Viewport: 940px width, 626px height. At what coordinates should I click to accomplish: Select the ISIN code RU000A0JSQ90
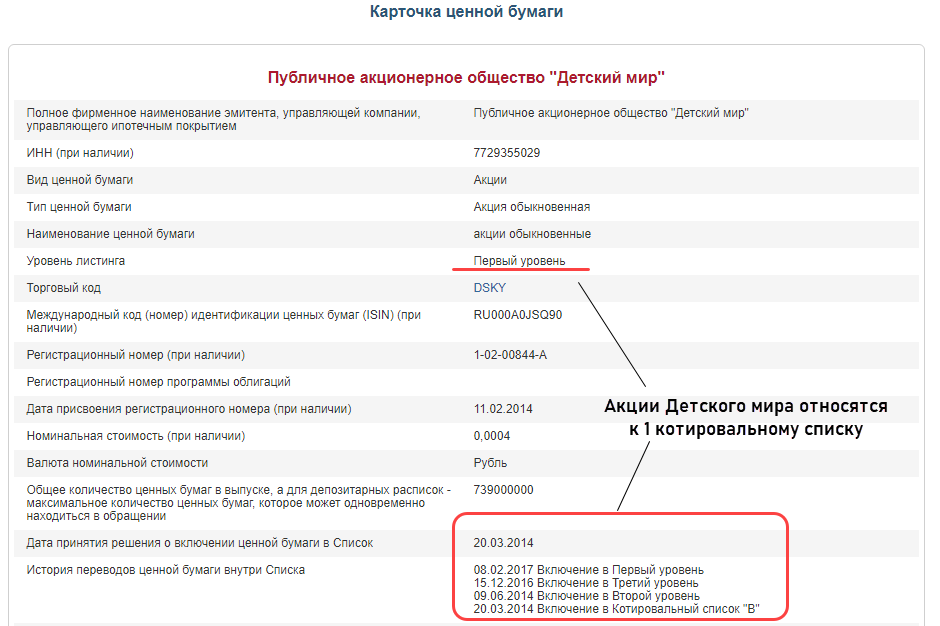tap(518, 315)
